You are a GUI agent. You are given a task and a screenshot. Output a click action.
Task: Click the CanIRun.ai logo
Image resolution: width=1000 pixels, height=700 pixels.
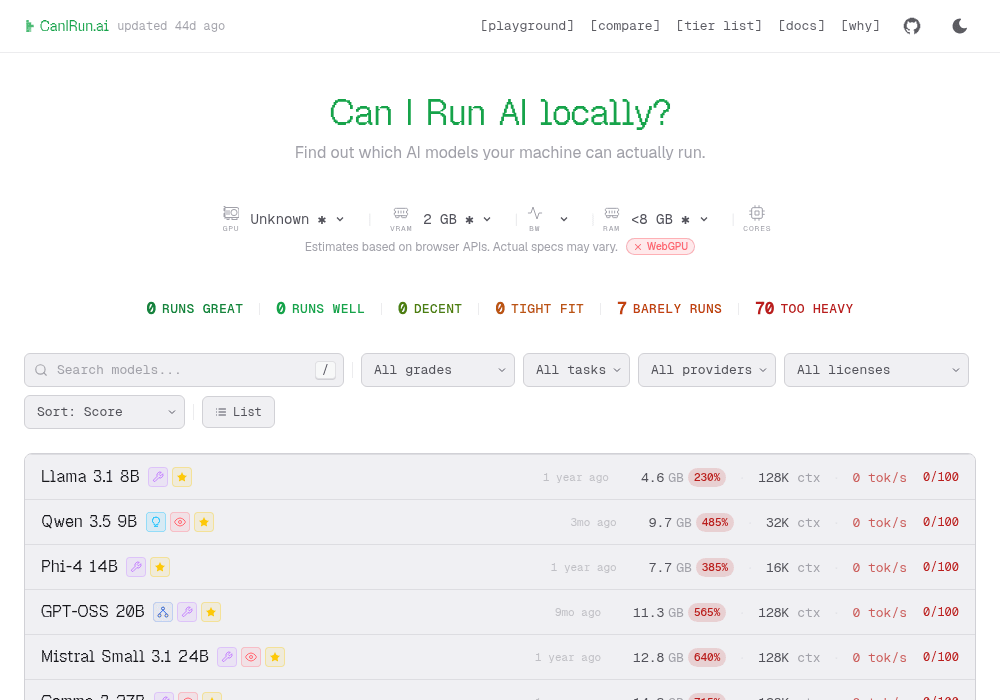tap(67, 26)
